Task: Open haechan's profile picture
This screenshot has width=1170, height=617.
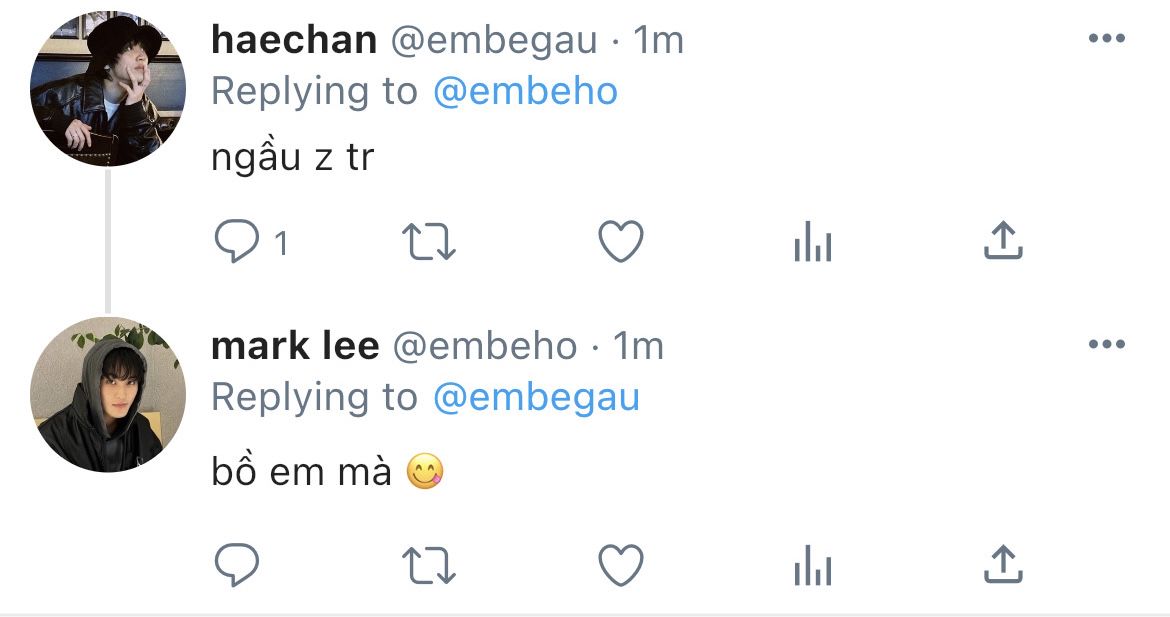Action: (108, 89)
